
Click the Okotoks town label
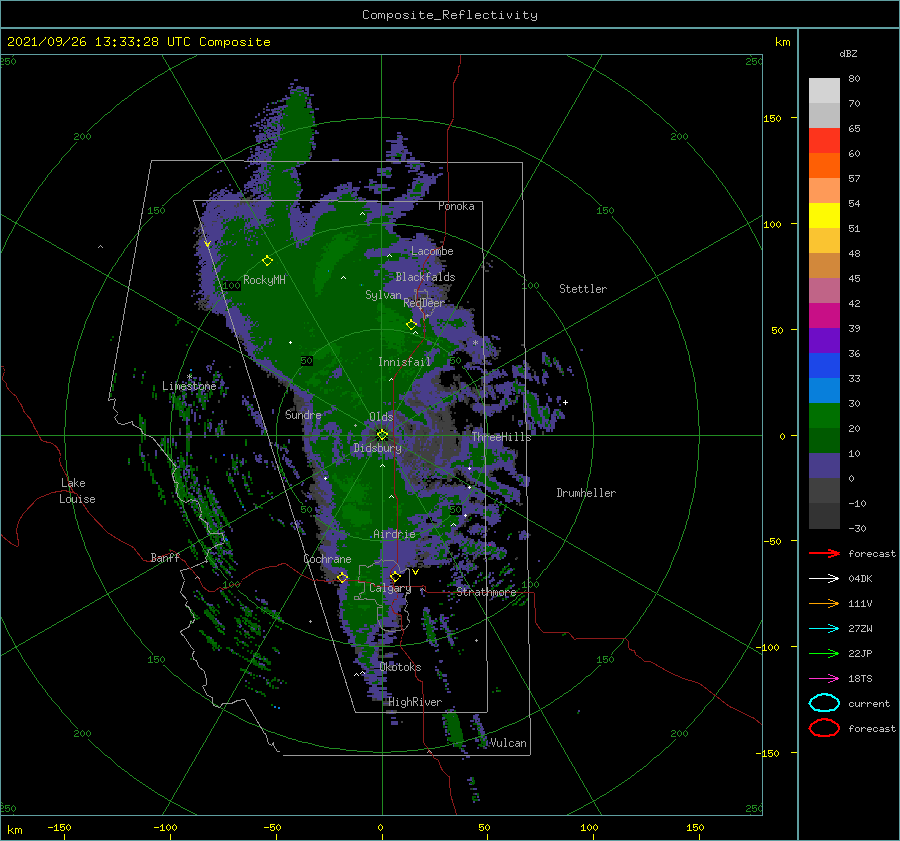coord(400,667)
